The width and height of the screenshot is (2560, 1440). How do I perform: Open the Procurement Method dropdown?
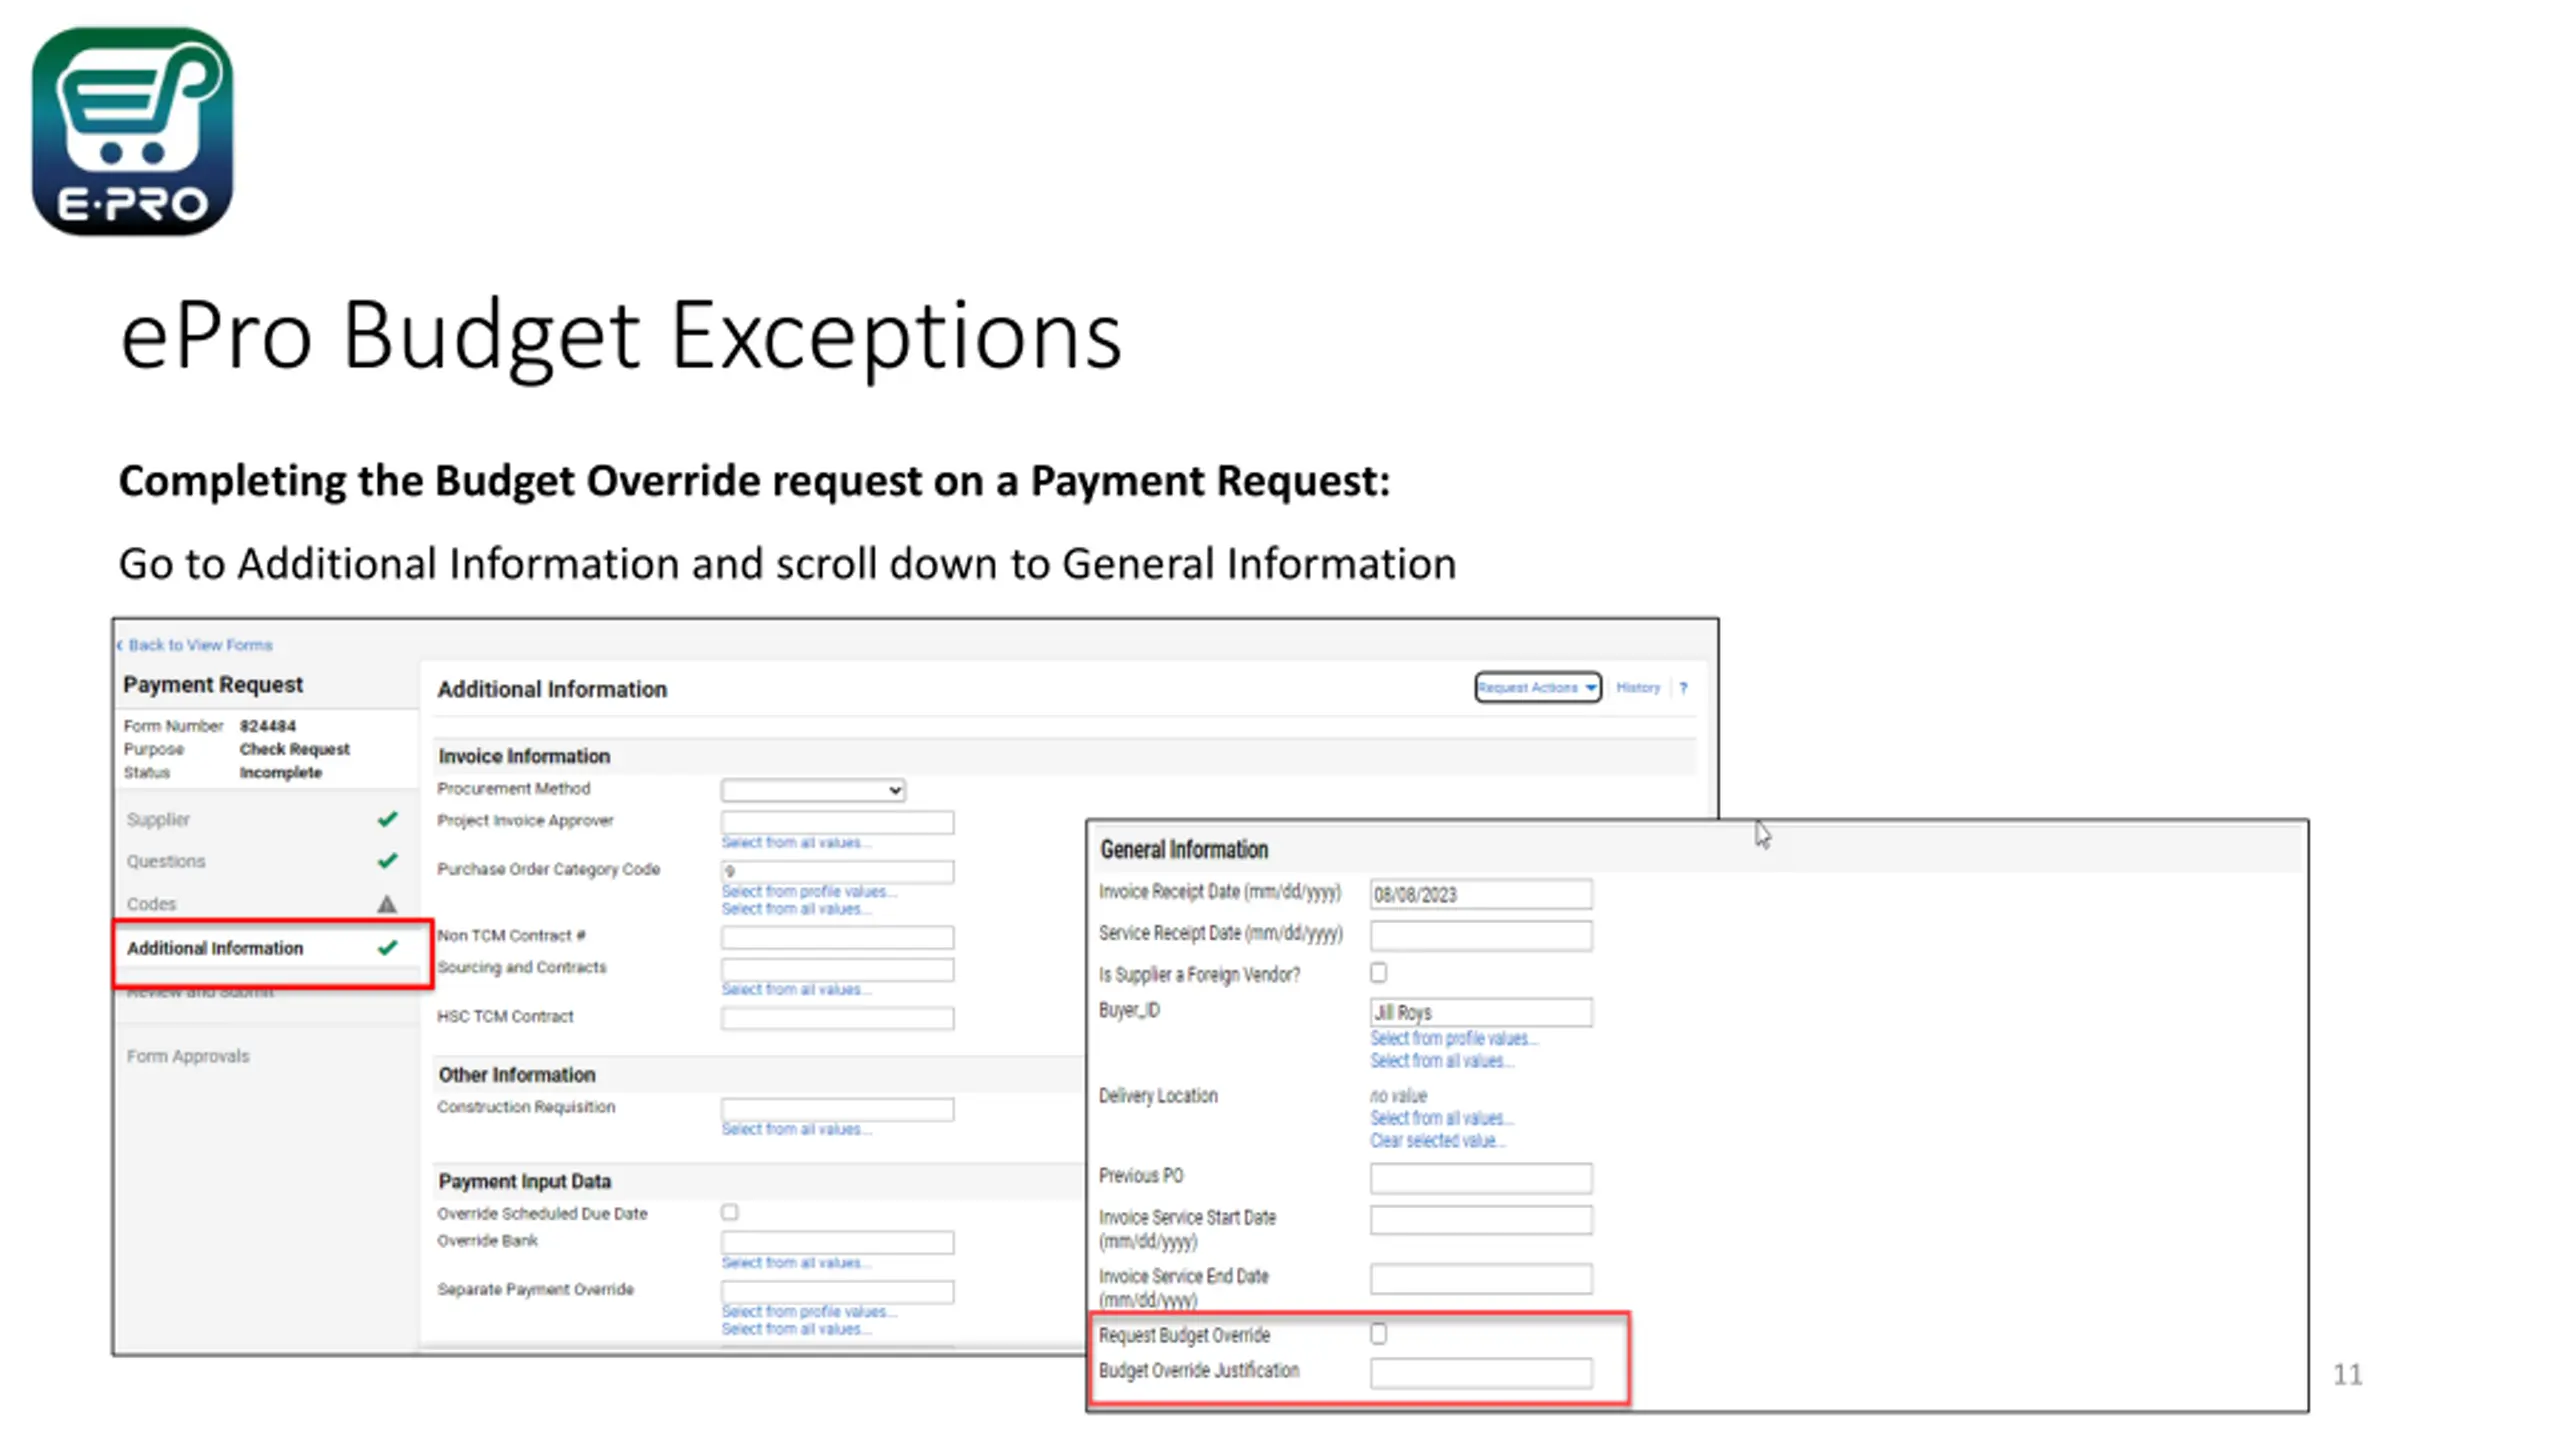(x=813, y=790)
